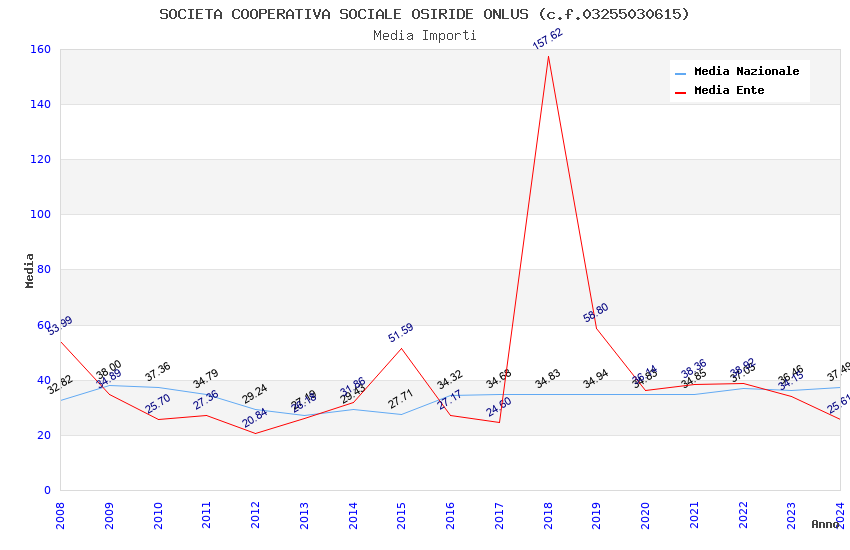This screenshot has height=550, width=850.
Task: Click the 0 y-axis label
Action: coord(47,490)
